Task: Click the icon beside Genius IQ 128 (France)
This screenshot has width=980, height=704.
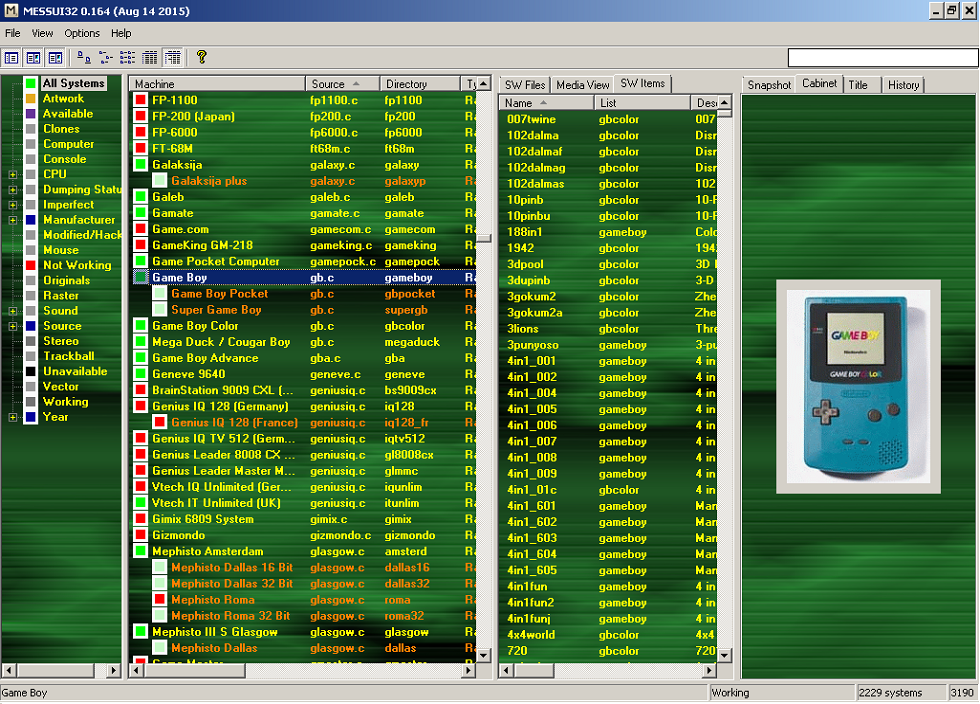Action: click(x=160, y=422)
